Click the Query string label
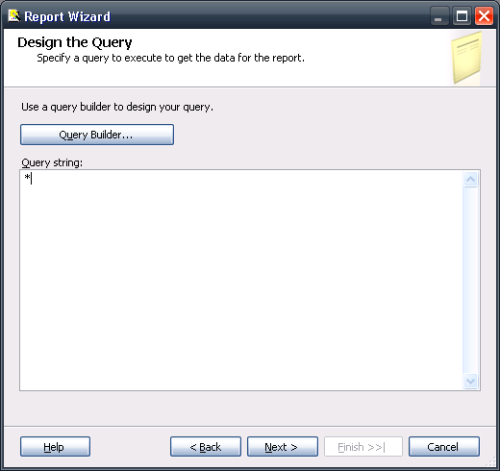 point(52,163)
